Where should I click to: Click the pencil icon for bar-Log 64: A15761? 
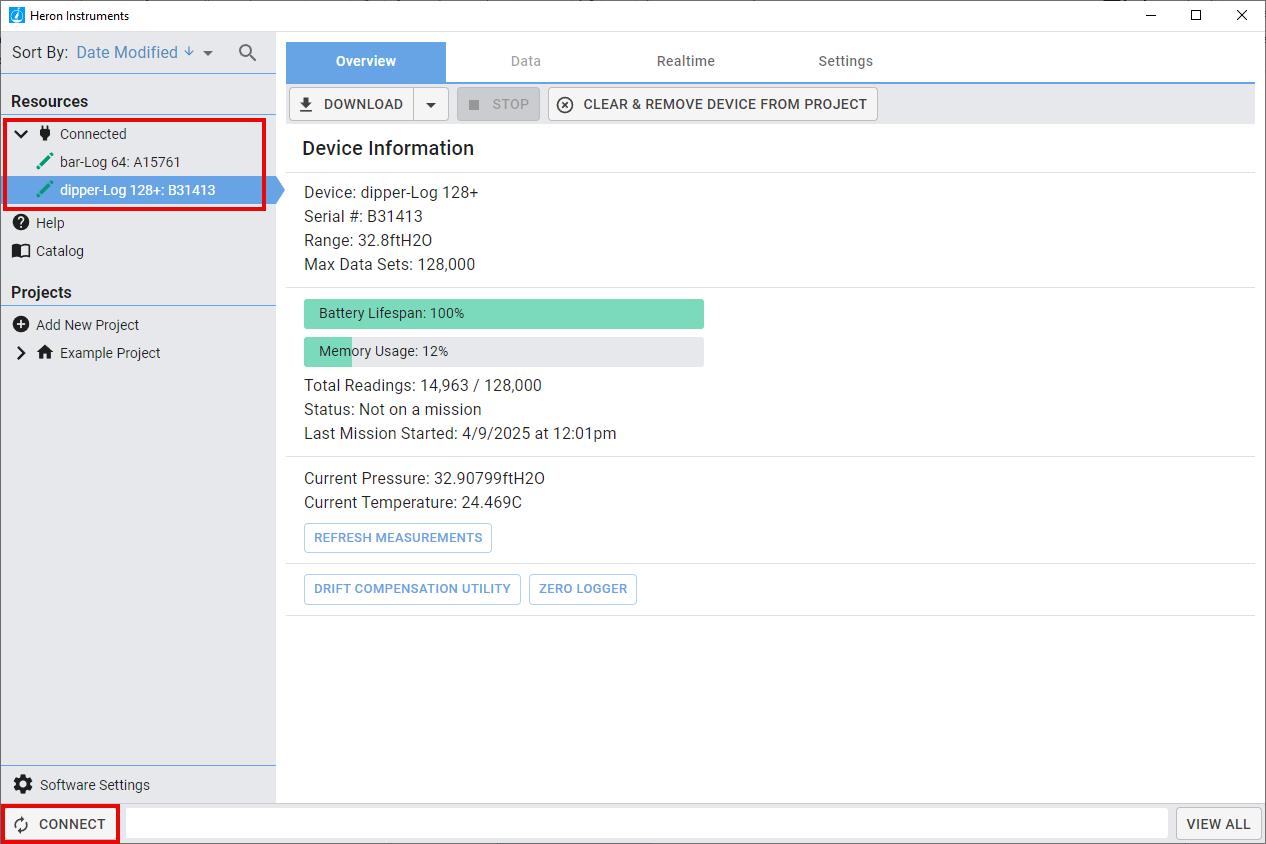click(45, 161)
